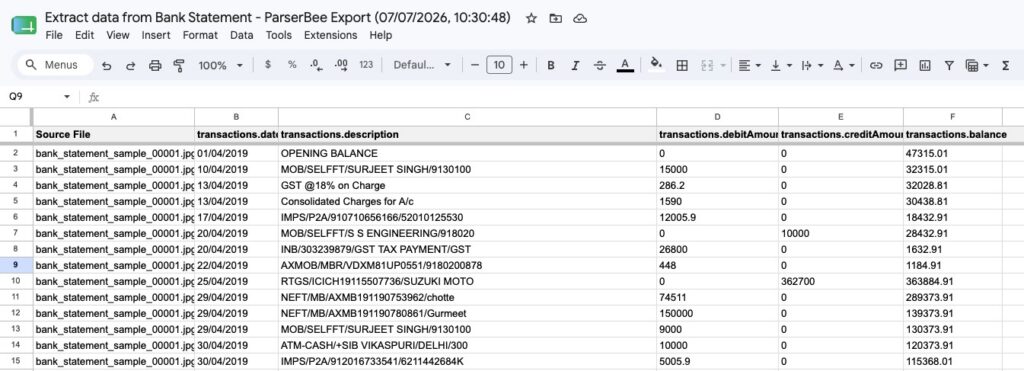This screenshot has width=1024, height=371.
Task: Open vertical align dropdown
Action: (x=781, y=65)
